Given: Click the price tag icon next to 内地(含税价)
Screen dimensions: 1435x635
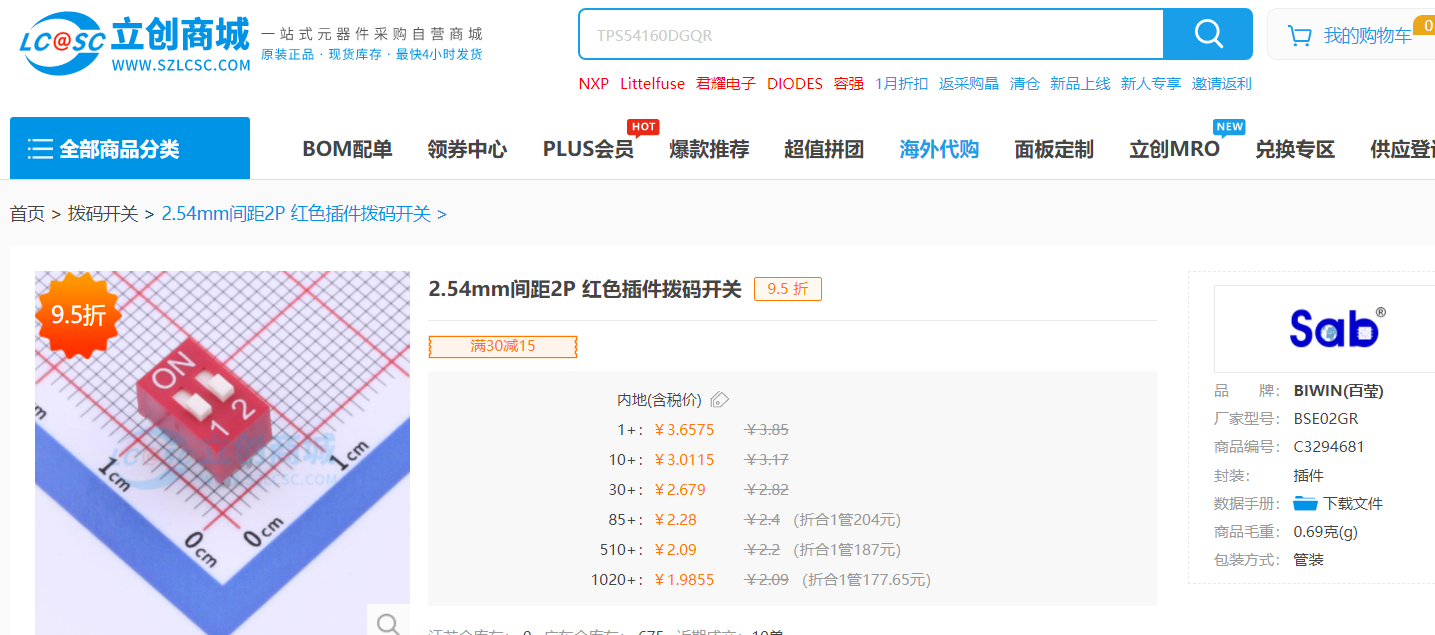Looking at the screenshot, I should click(719, 400).
